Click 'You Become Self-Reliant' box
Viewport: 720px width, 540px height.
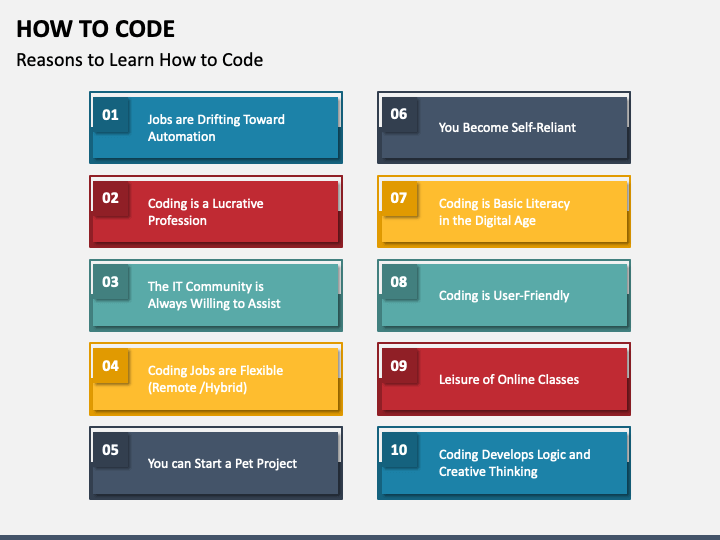pyautogui.click(x=504, y=128)
